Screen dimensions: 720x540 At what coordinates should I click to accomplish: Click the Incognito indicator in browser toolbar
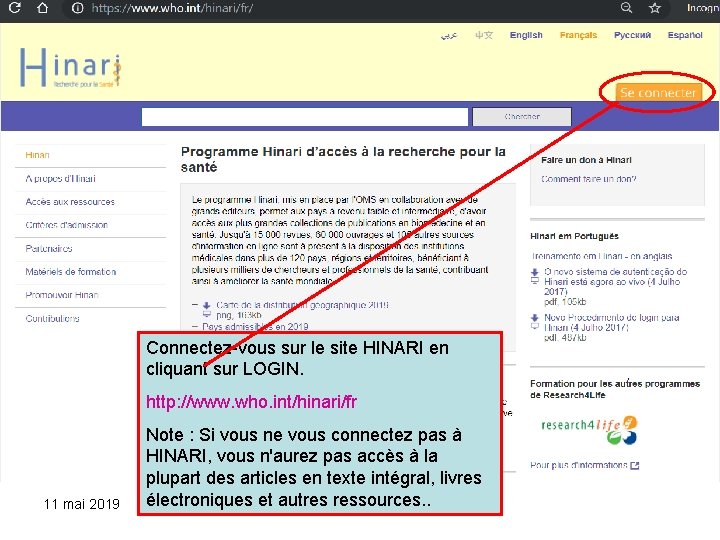pos(703,8)
